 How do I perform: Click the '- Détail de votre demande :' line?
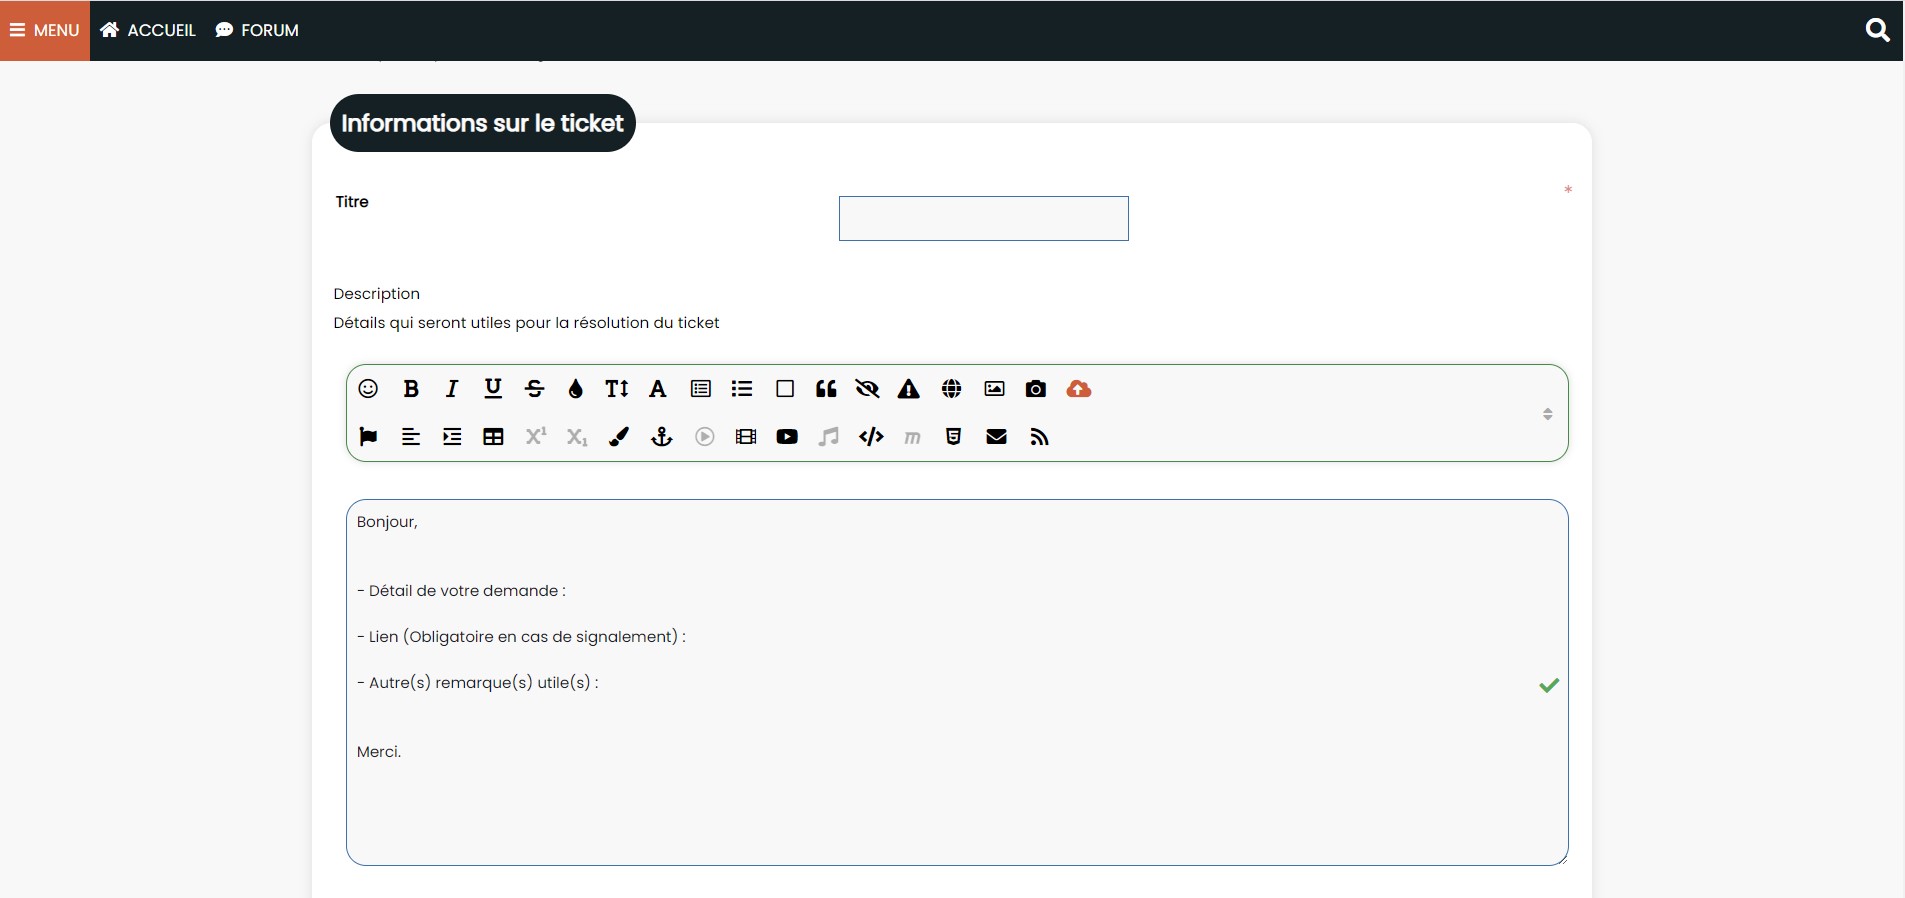461,591
